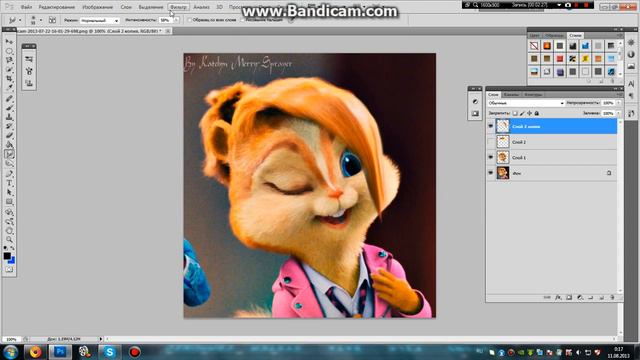Select the Eraser tool
640x360 pixels.
click(9, 136)
